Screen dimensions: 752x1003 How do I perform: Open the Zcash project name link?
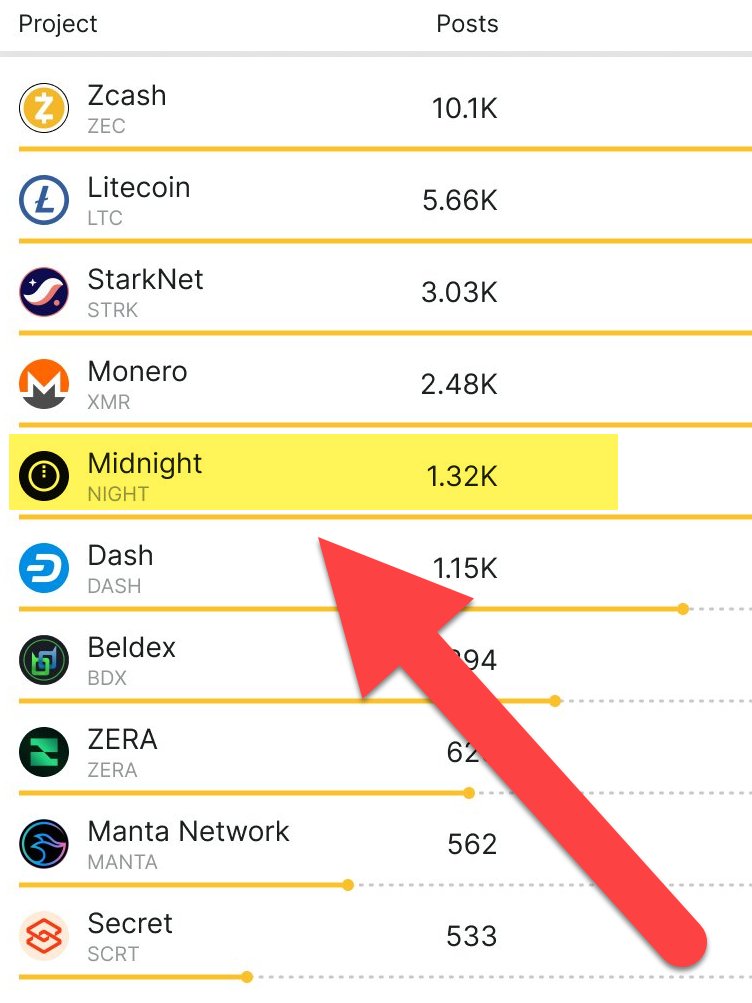click(x=127, y=96)
